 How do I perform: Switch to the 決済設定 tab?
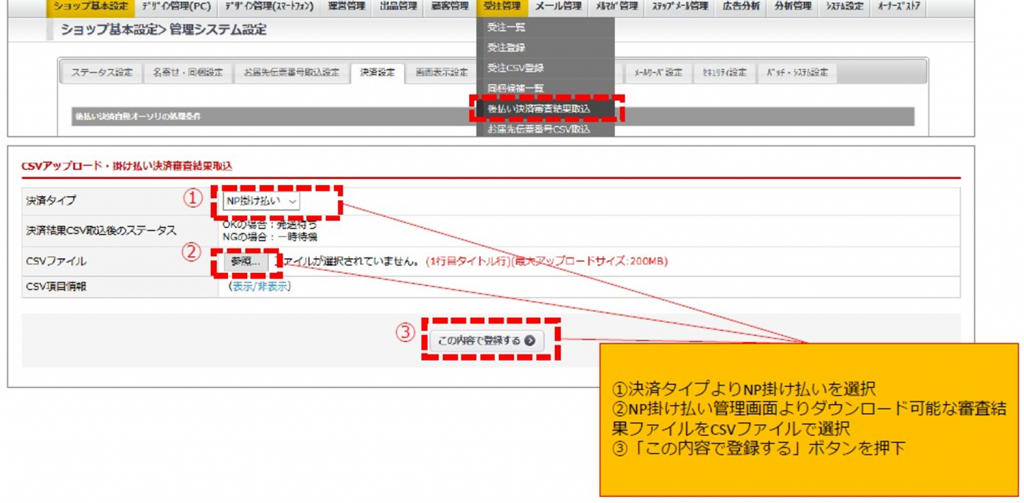click(377, 73)
